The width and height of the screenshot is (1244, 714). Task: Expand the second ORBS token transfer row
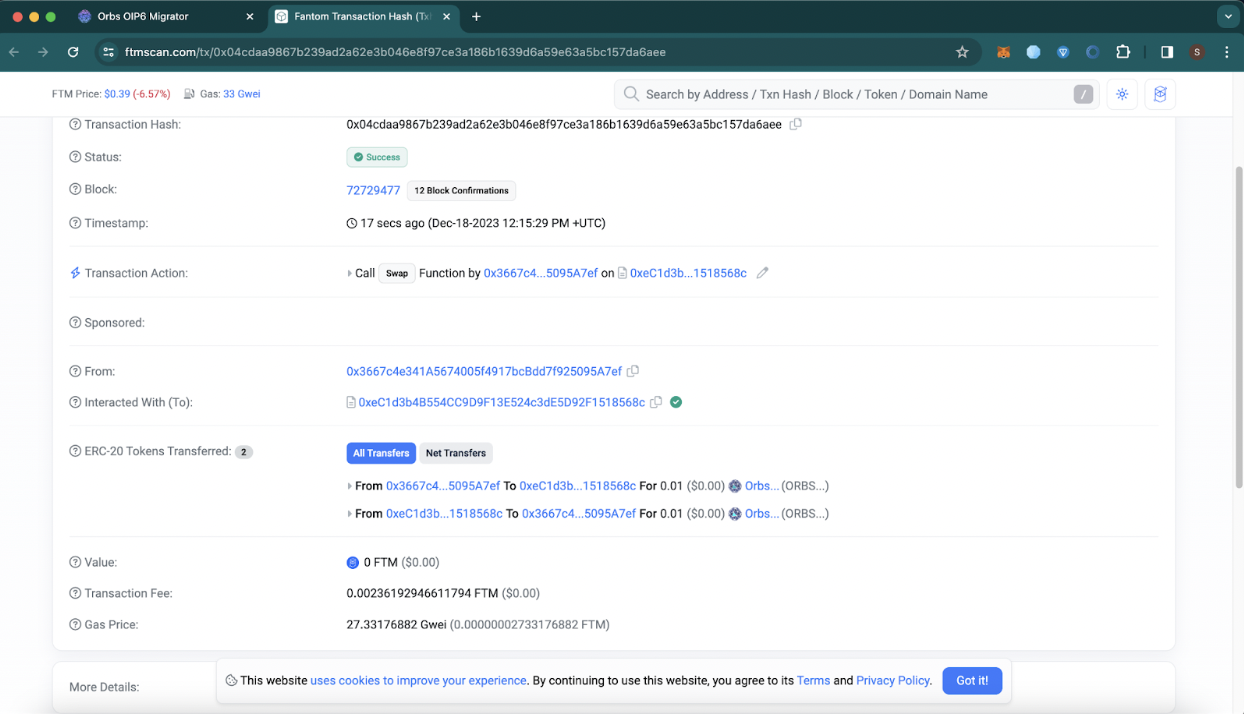click(x=350, y=514)
